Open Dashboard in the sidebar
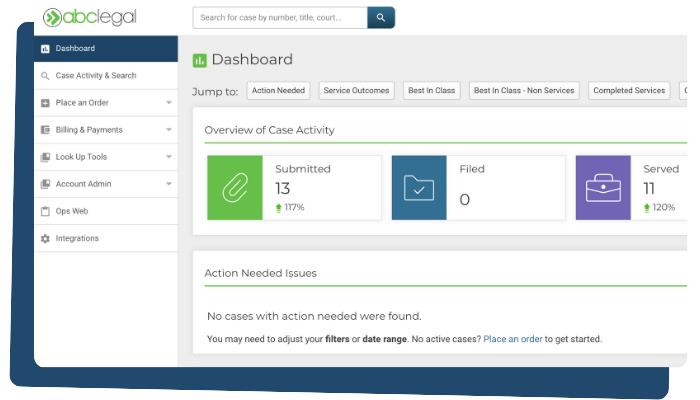 (106, 49)
